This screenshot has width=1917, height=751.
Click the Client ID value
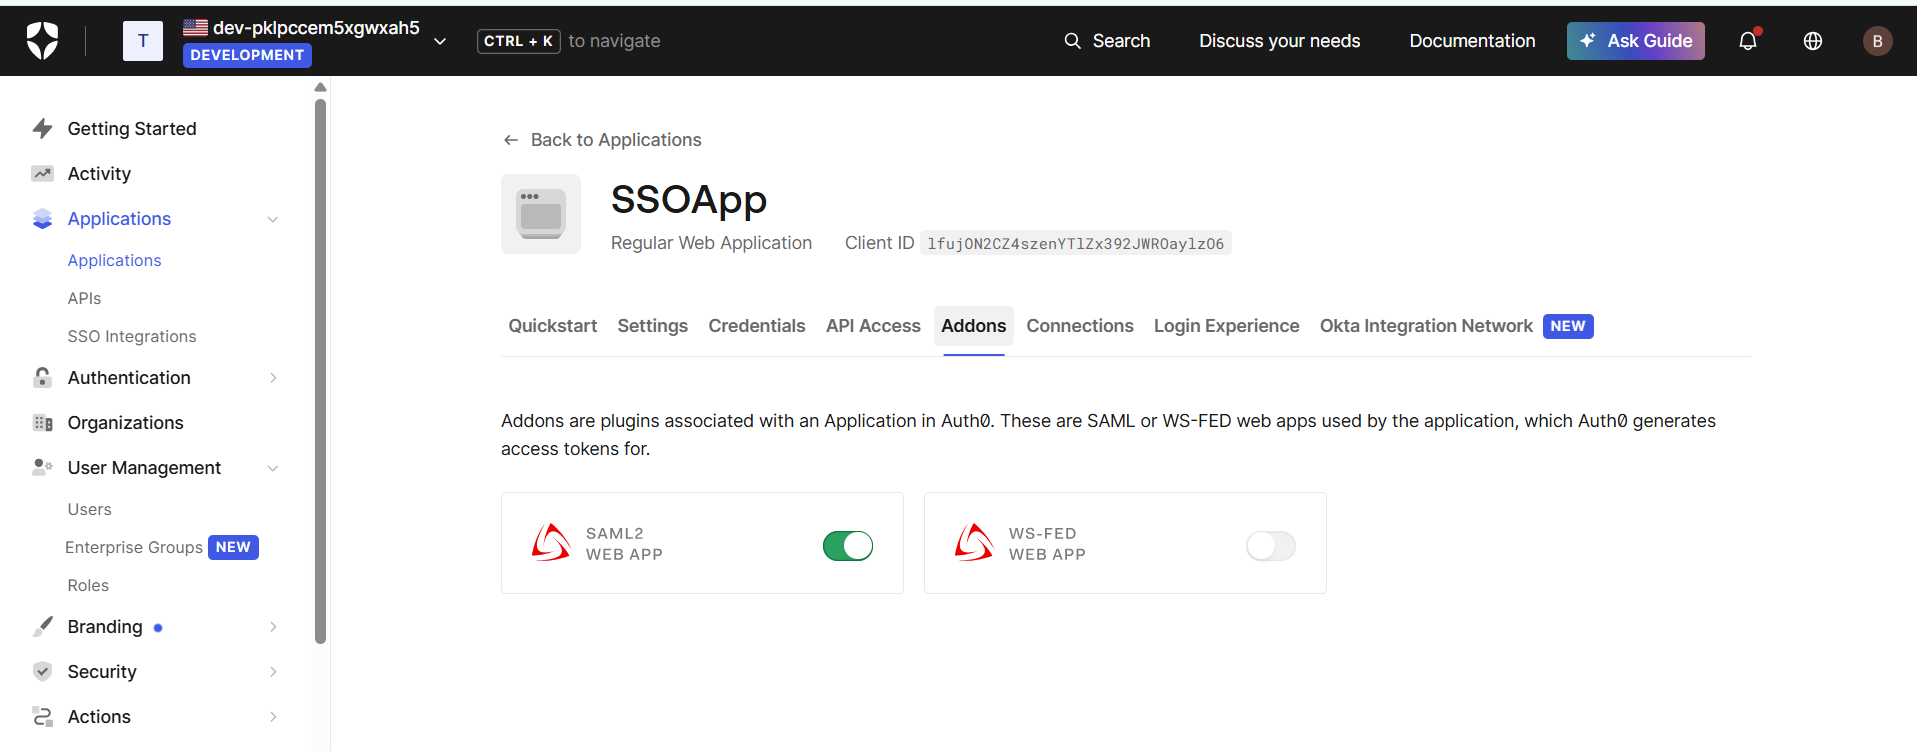[x=1075, y=243]
